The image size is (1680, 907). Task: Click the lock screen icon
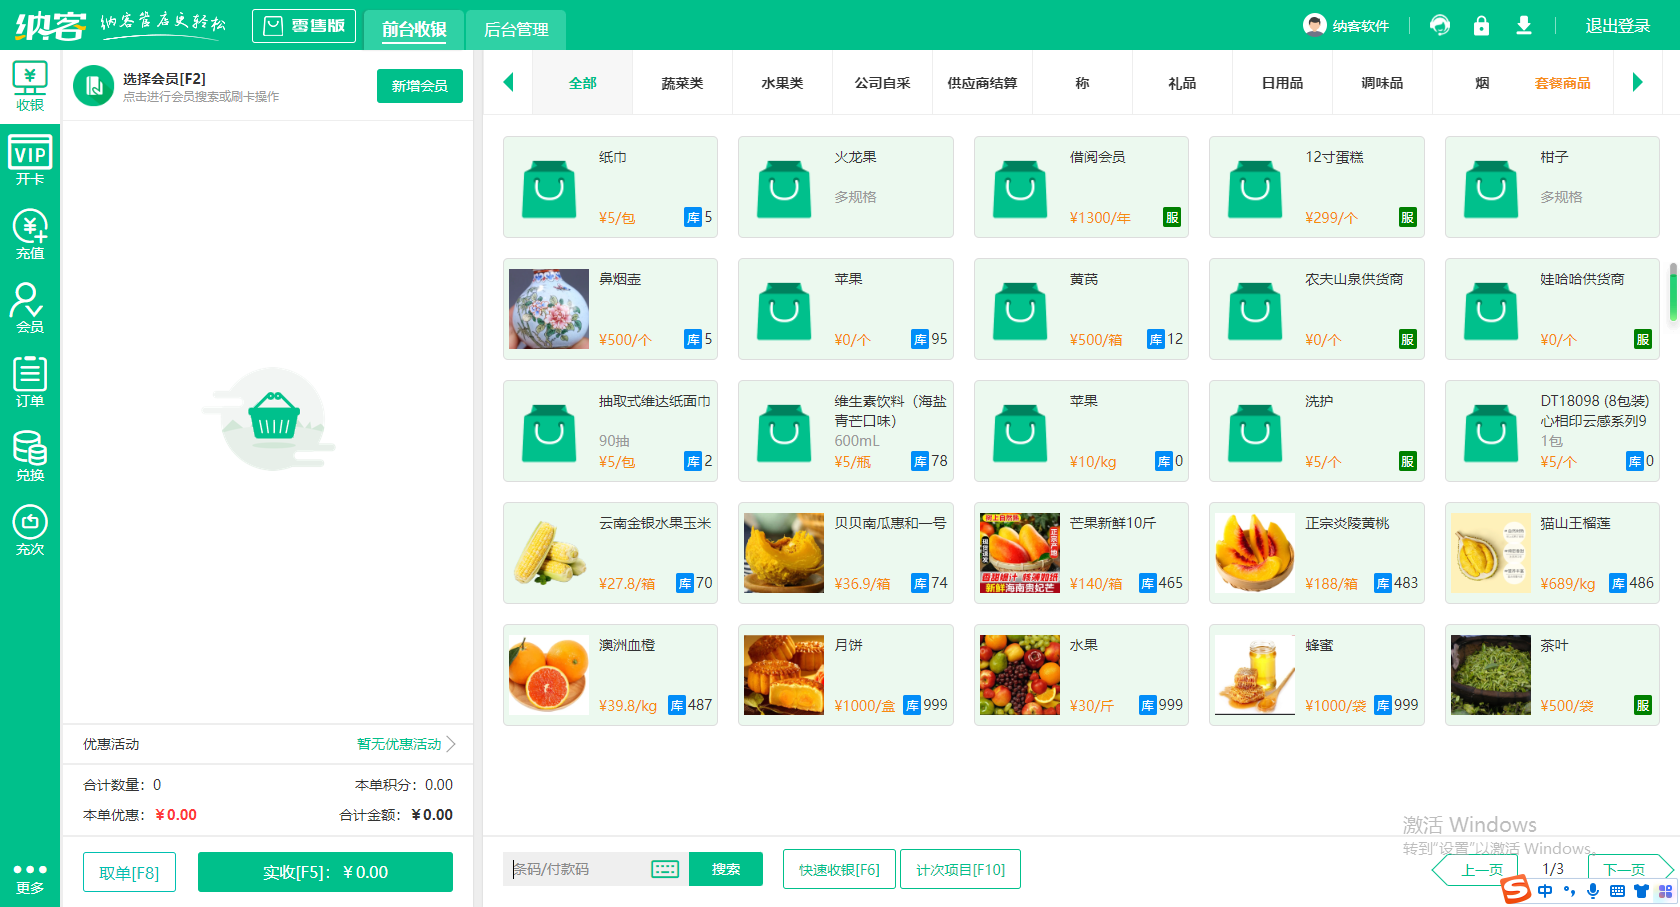(x=1481, y=25)
